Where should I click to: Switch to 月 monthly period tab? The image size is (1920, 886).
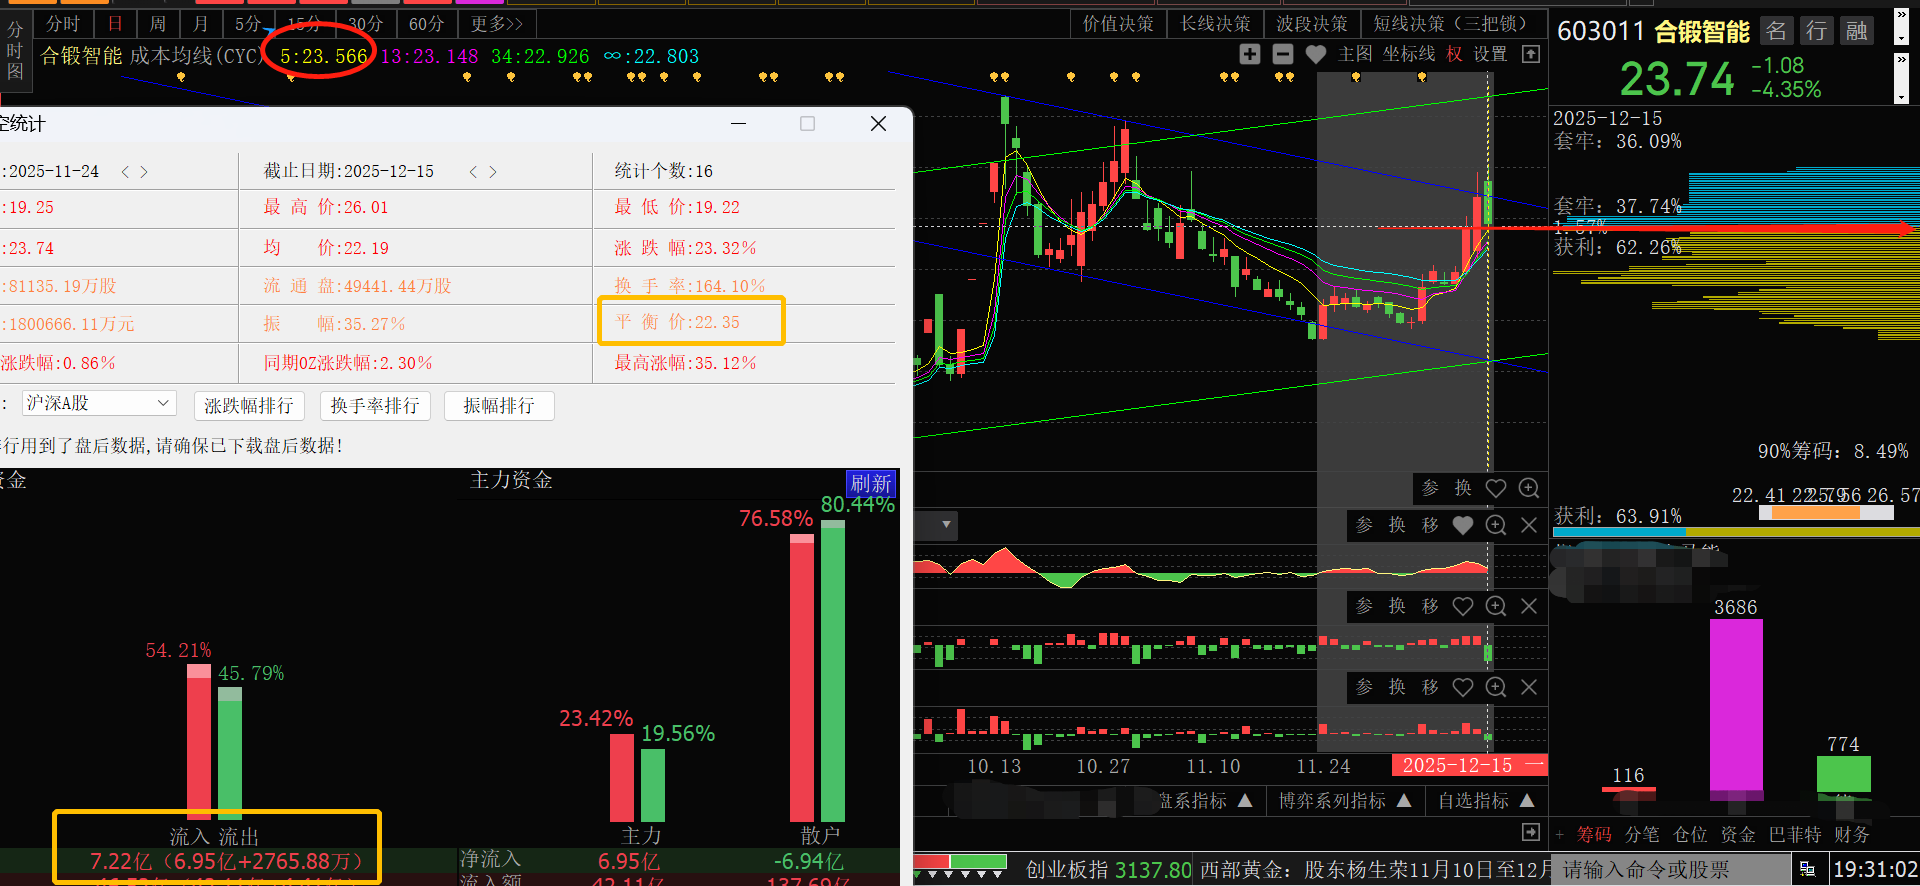click(201, 23)
